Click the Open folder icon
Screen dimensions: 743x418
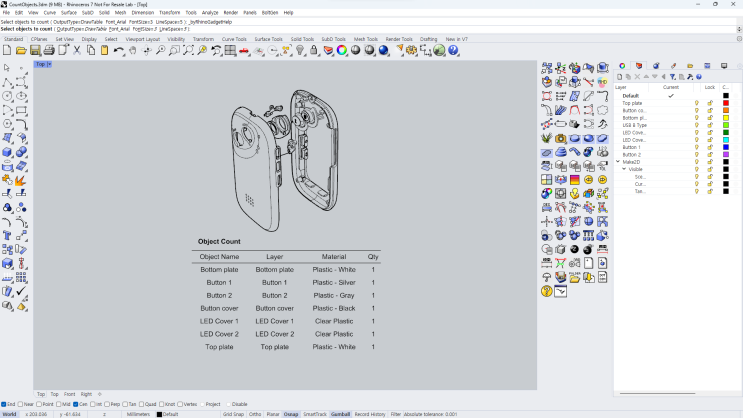click(x=21, y=50)
